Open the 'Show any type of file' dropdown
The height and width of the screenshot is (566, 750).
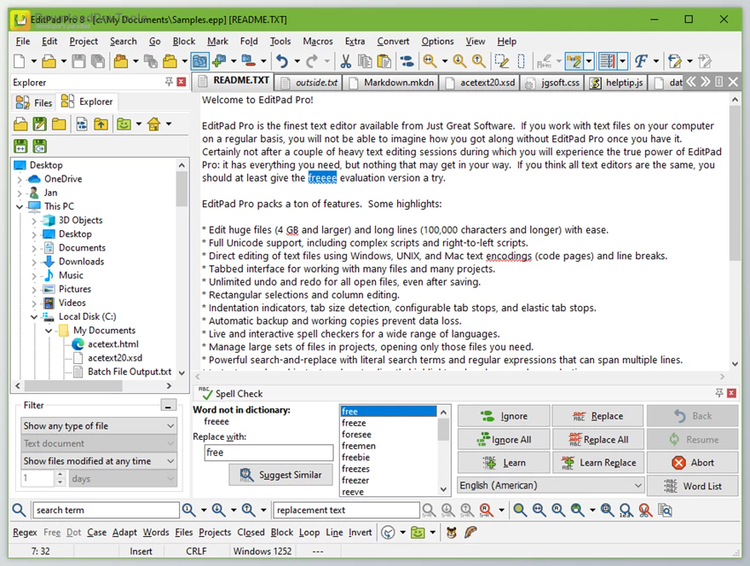(x=99, y=426)
